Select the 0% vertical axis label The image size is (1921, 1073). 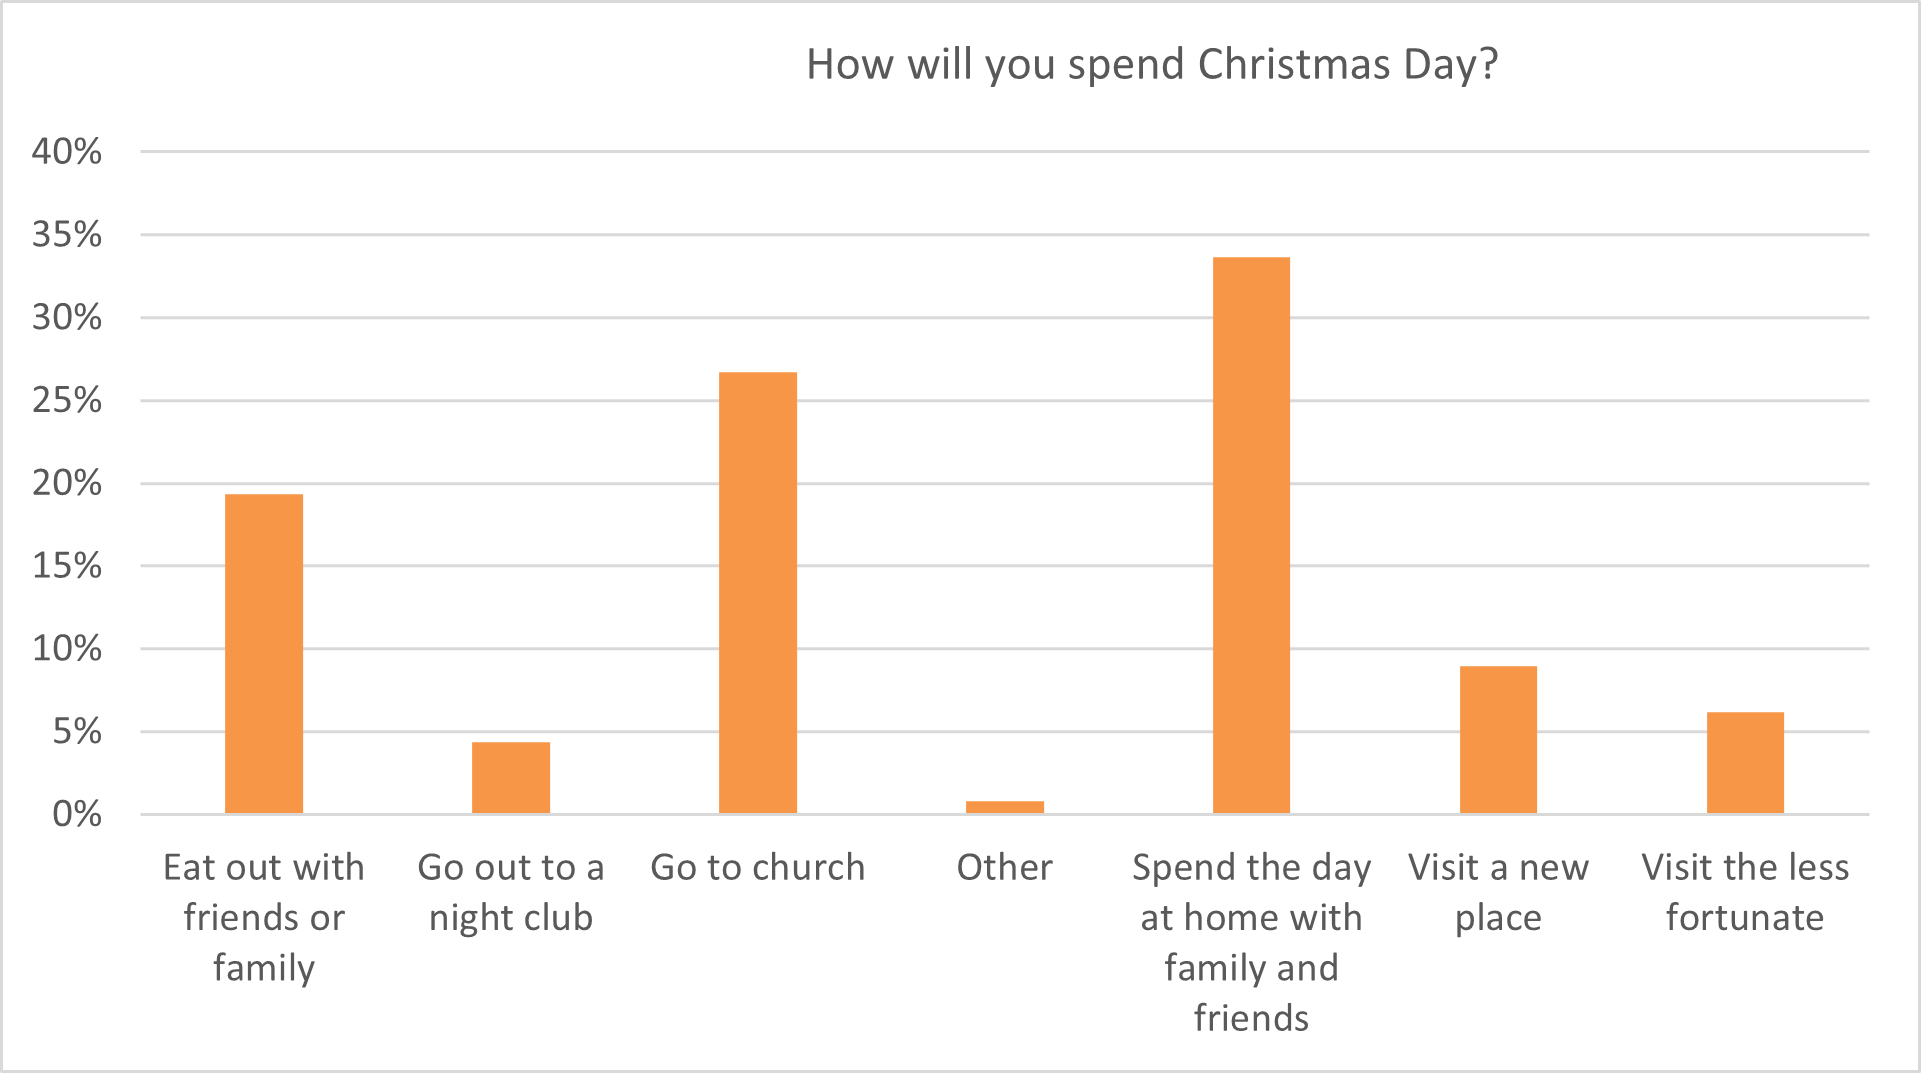(77, 814)
